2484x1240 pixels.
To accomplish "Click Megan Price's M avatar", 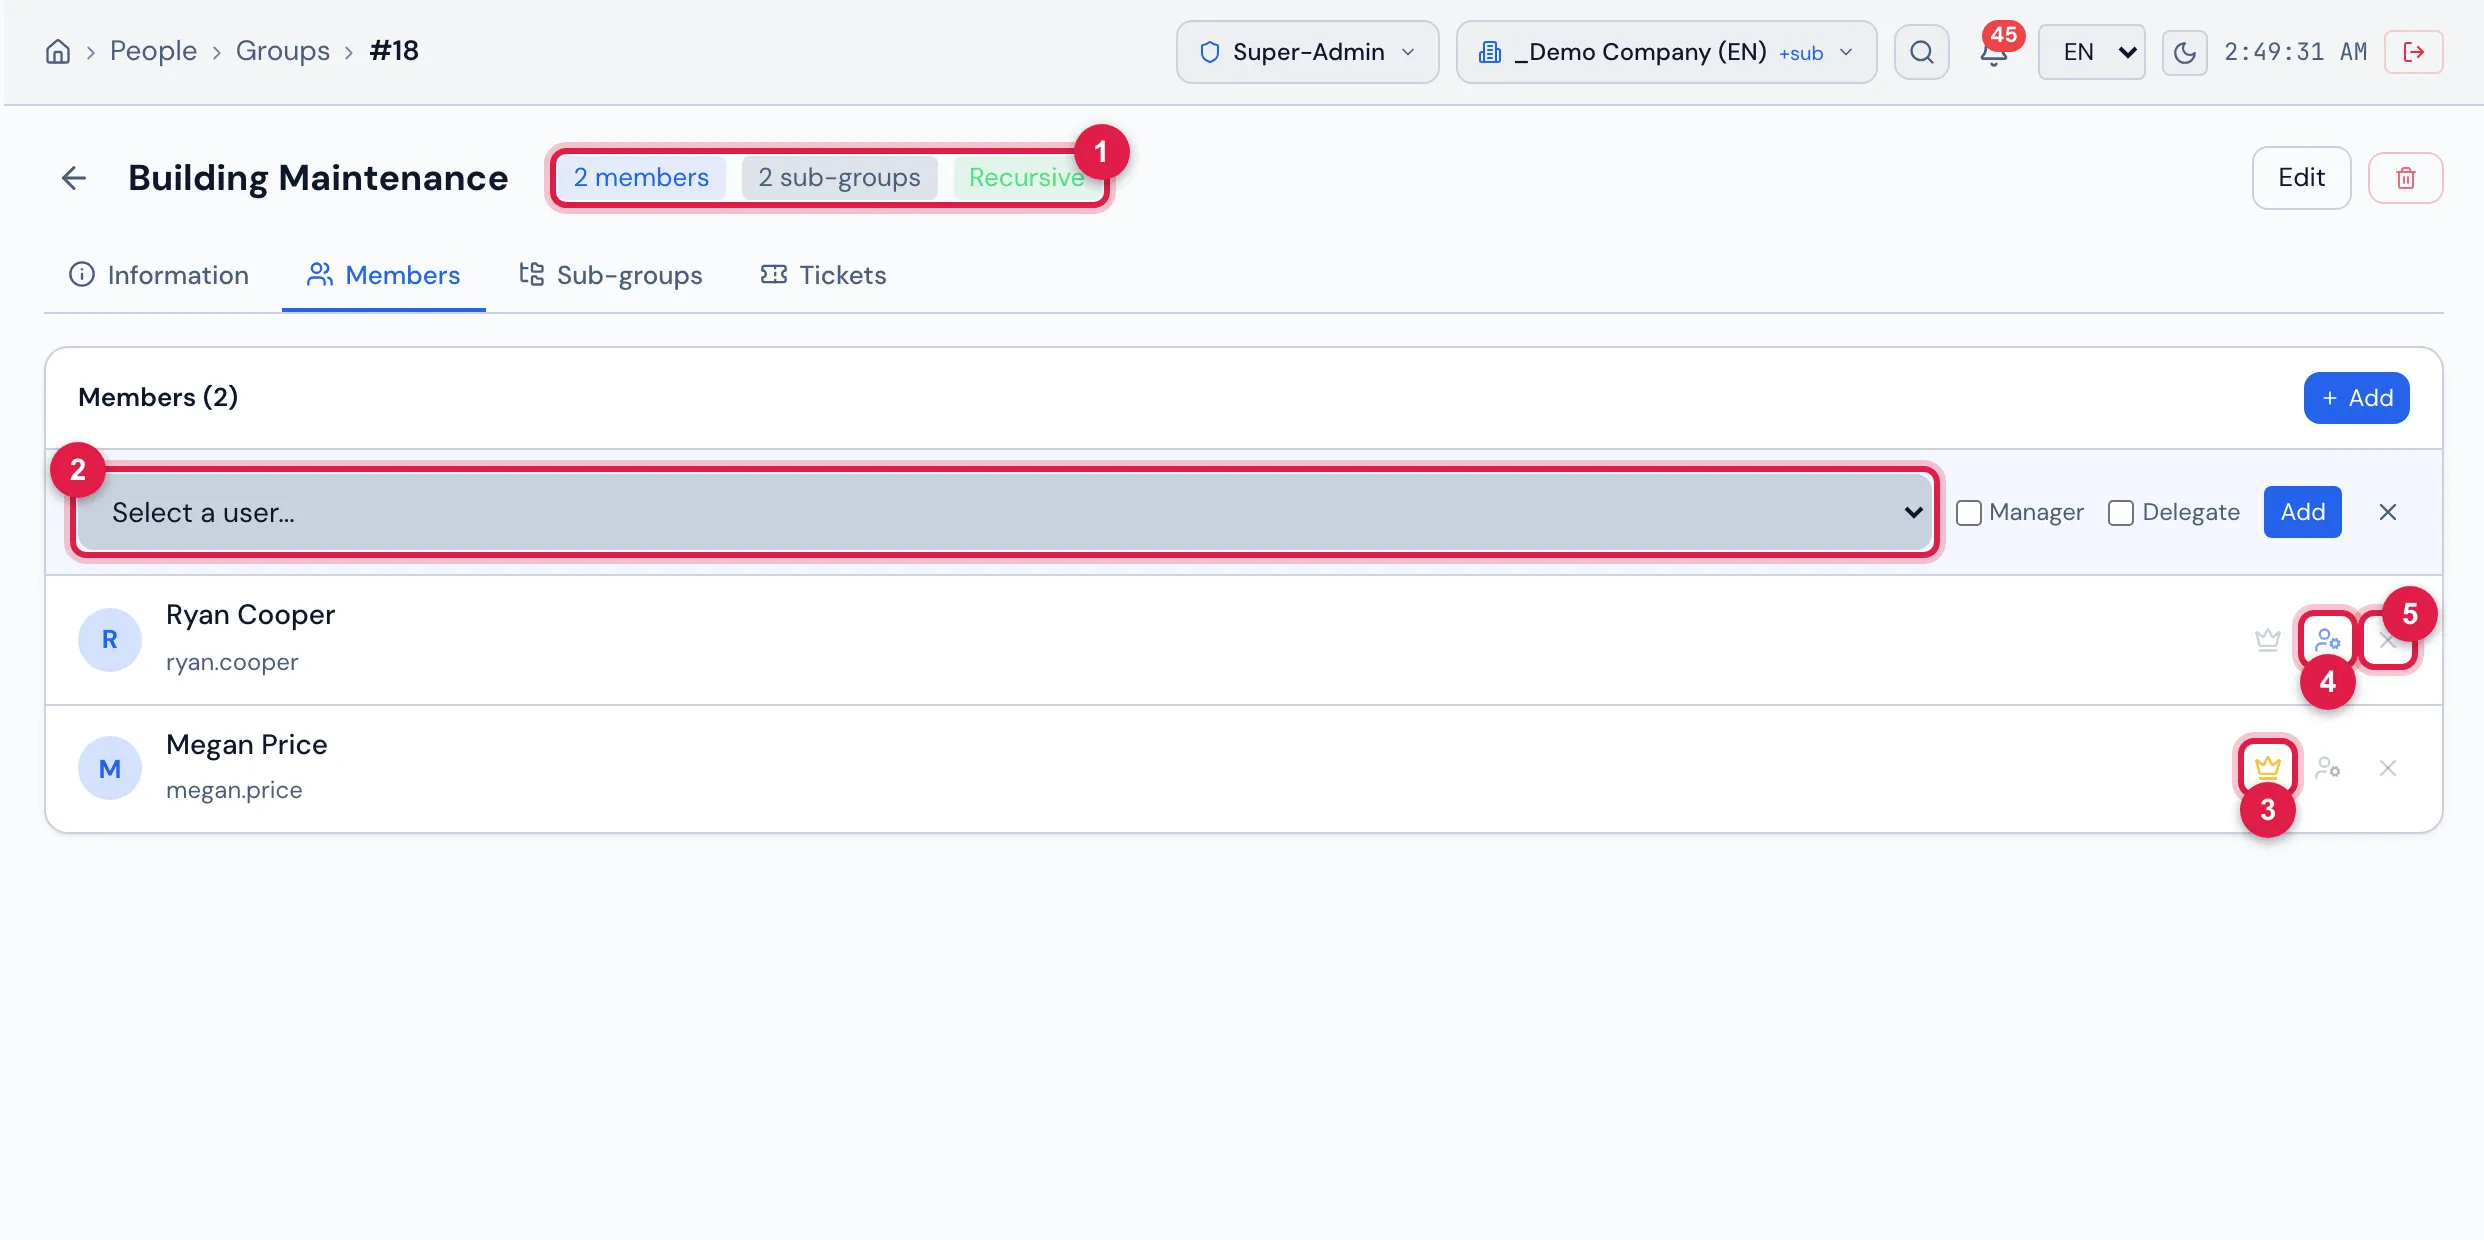I will click(110, 768).
